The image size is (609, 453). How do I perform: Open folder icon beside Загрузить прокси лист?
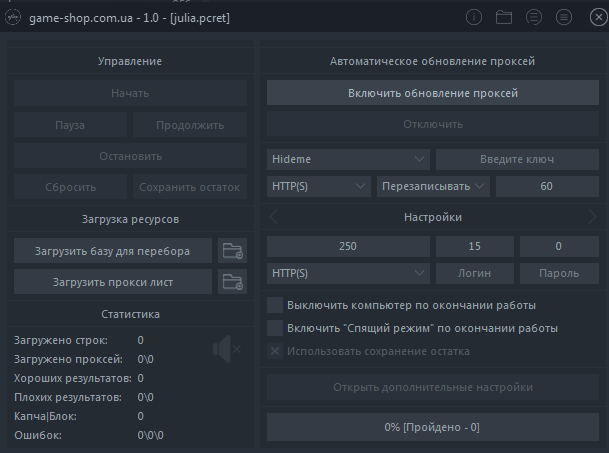(x=232, y=282)
